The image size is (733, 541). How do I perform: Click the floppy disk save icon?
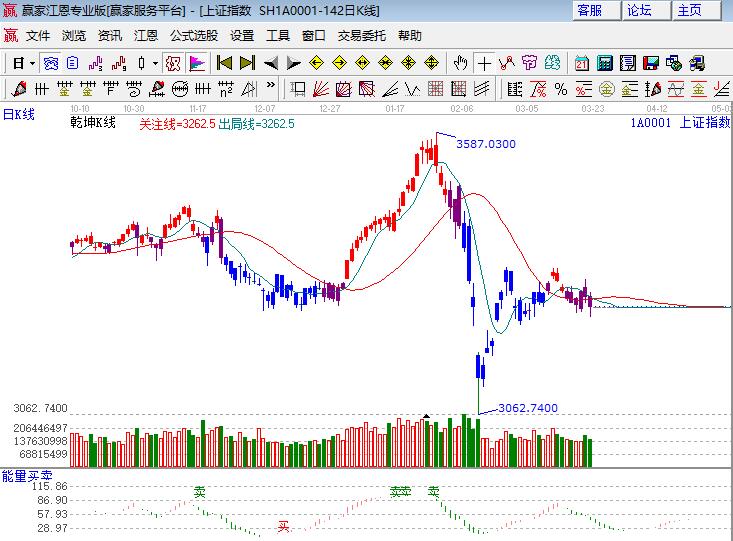(x=652, y=63)
